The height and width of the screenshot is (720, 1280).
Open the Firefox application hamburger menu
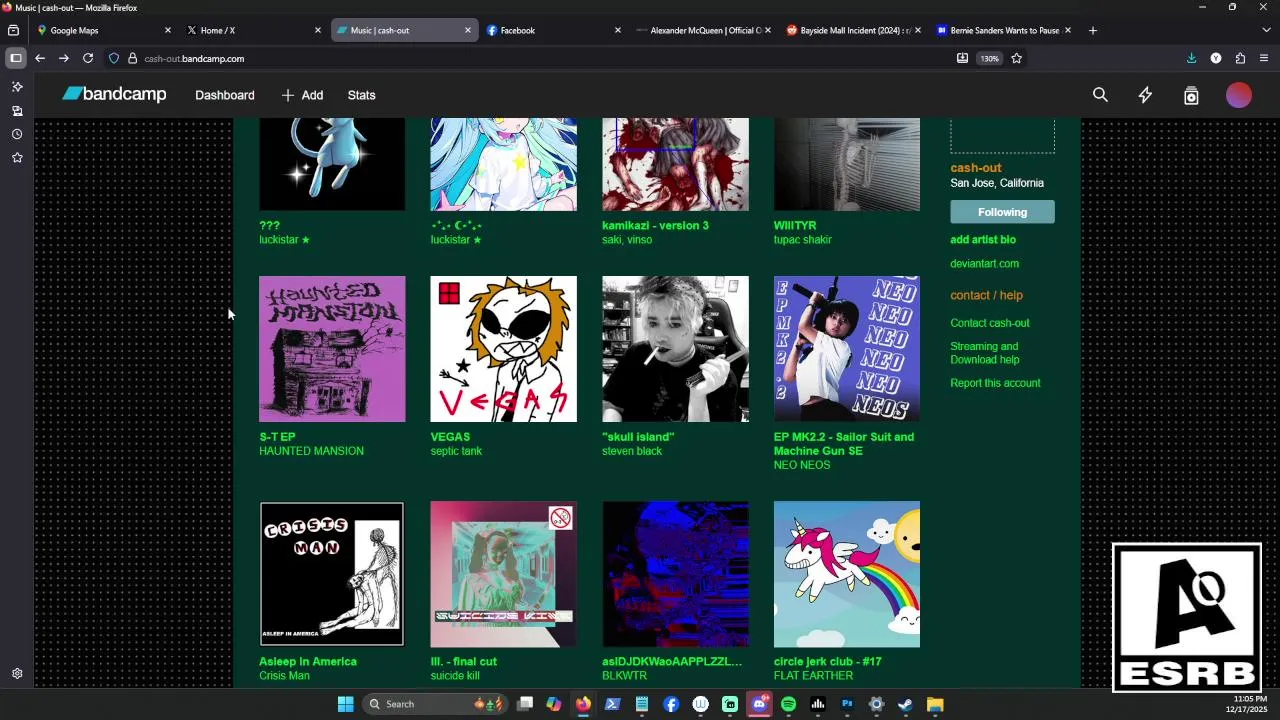pyautogui.click(x=1264, y=58)
